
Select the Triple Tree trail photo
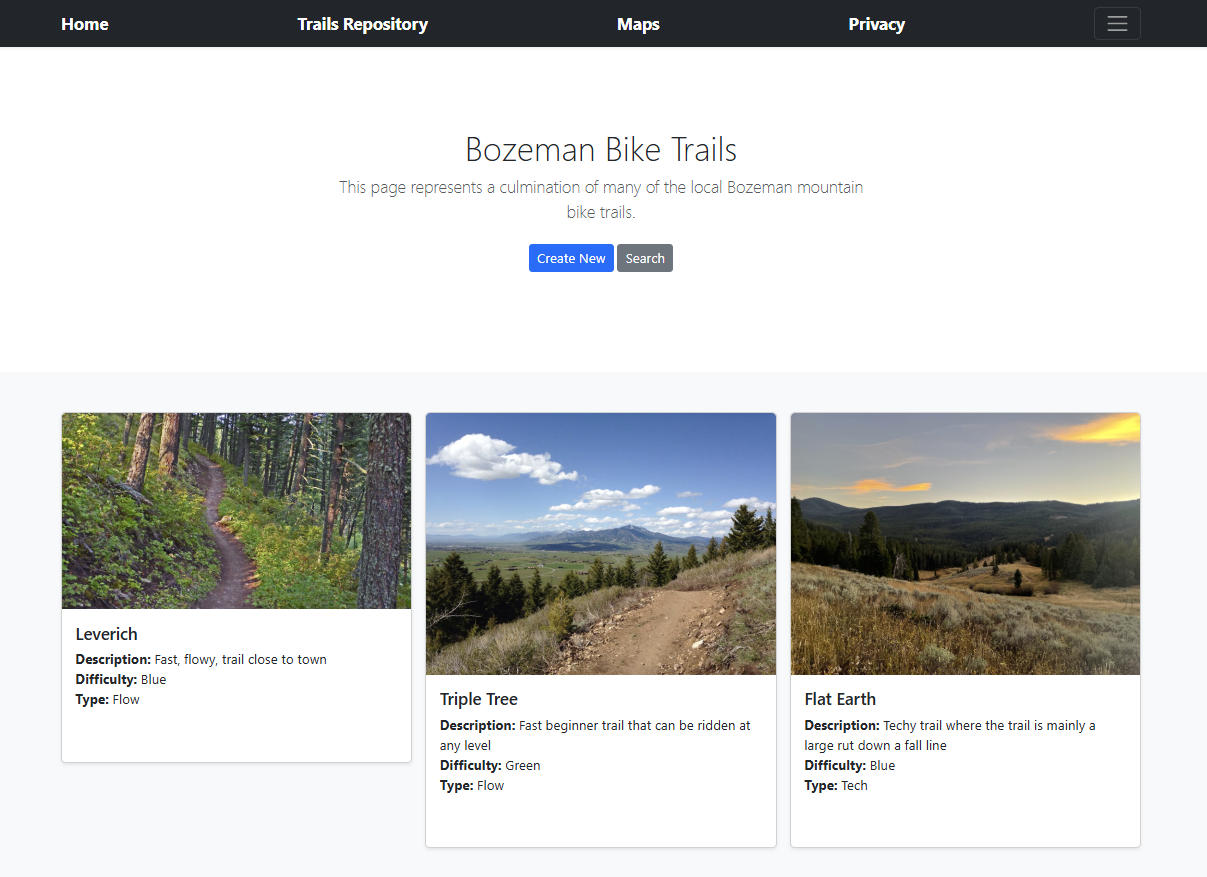tap(600, 544)
